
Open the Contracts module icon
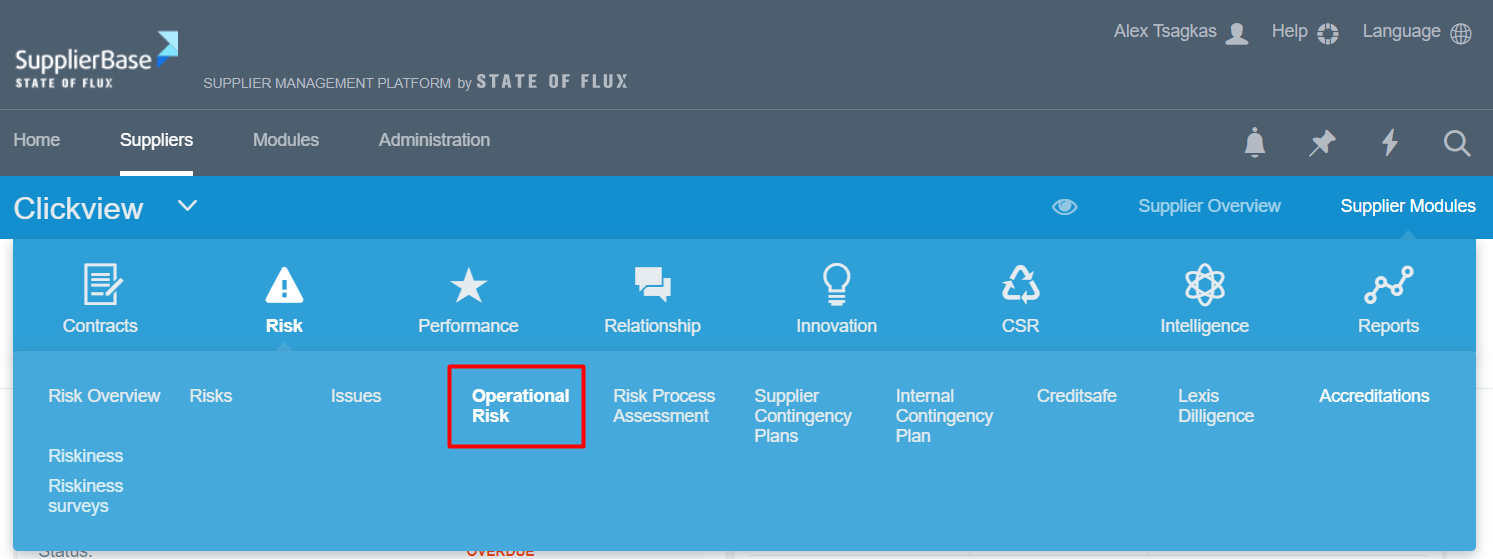click(x=102, y=285)
